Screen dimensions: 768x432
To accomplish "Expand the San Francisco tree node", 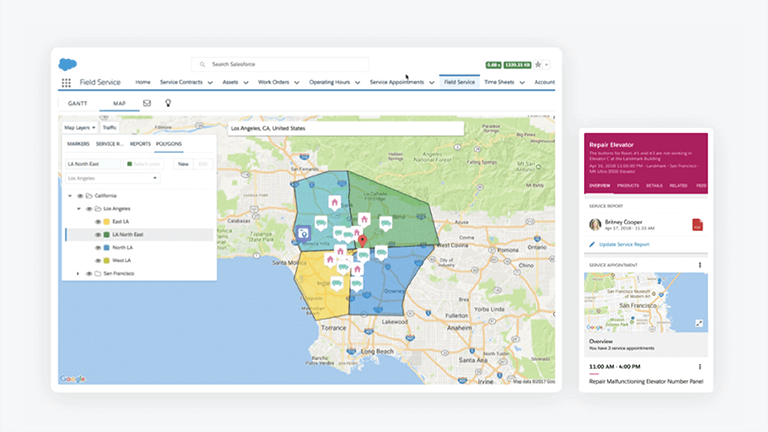I will coord(78,273).
